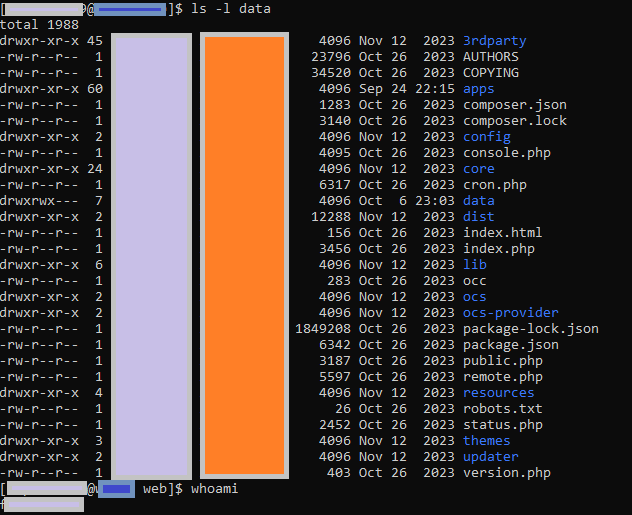This screenshot has width=632, height=515.
Task: Select the blue config directory entry
Action: [x=486, y=137]
